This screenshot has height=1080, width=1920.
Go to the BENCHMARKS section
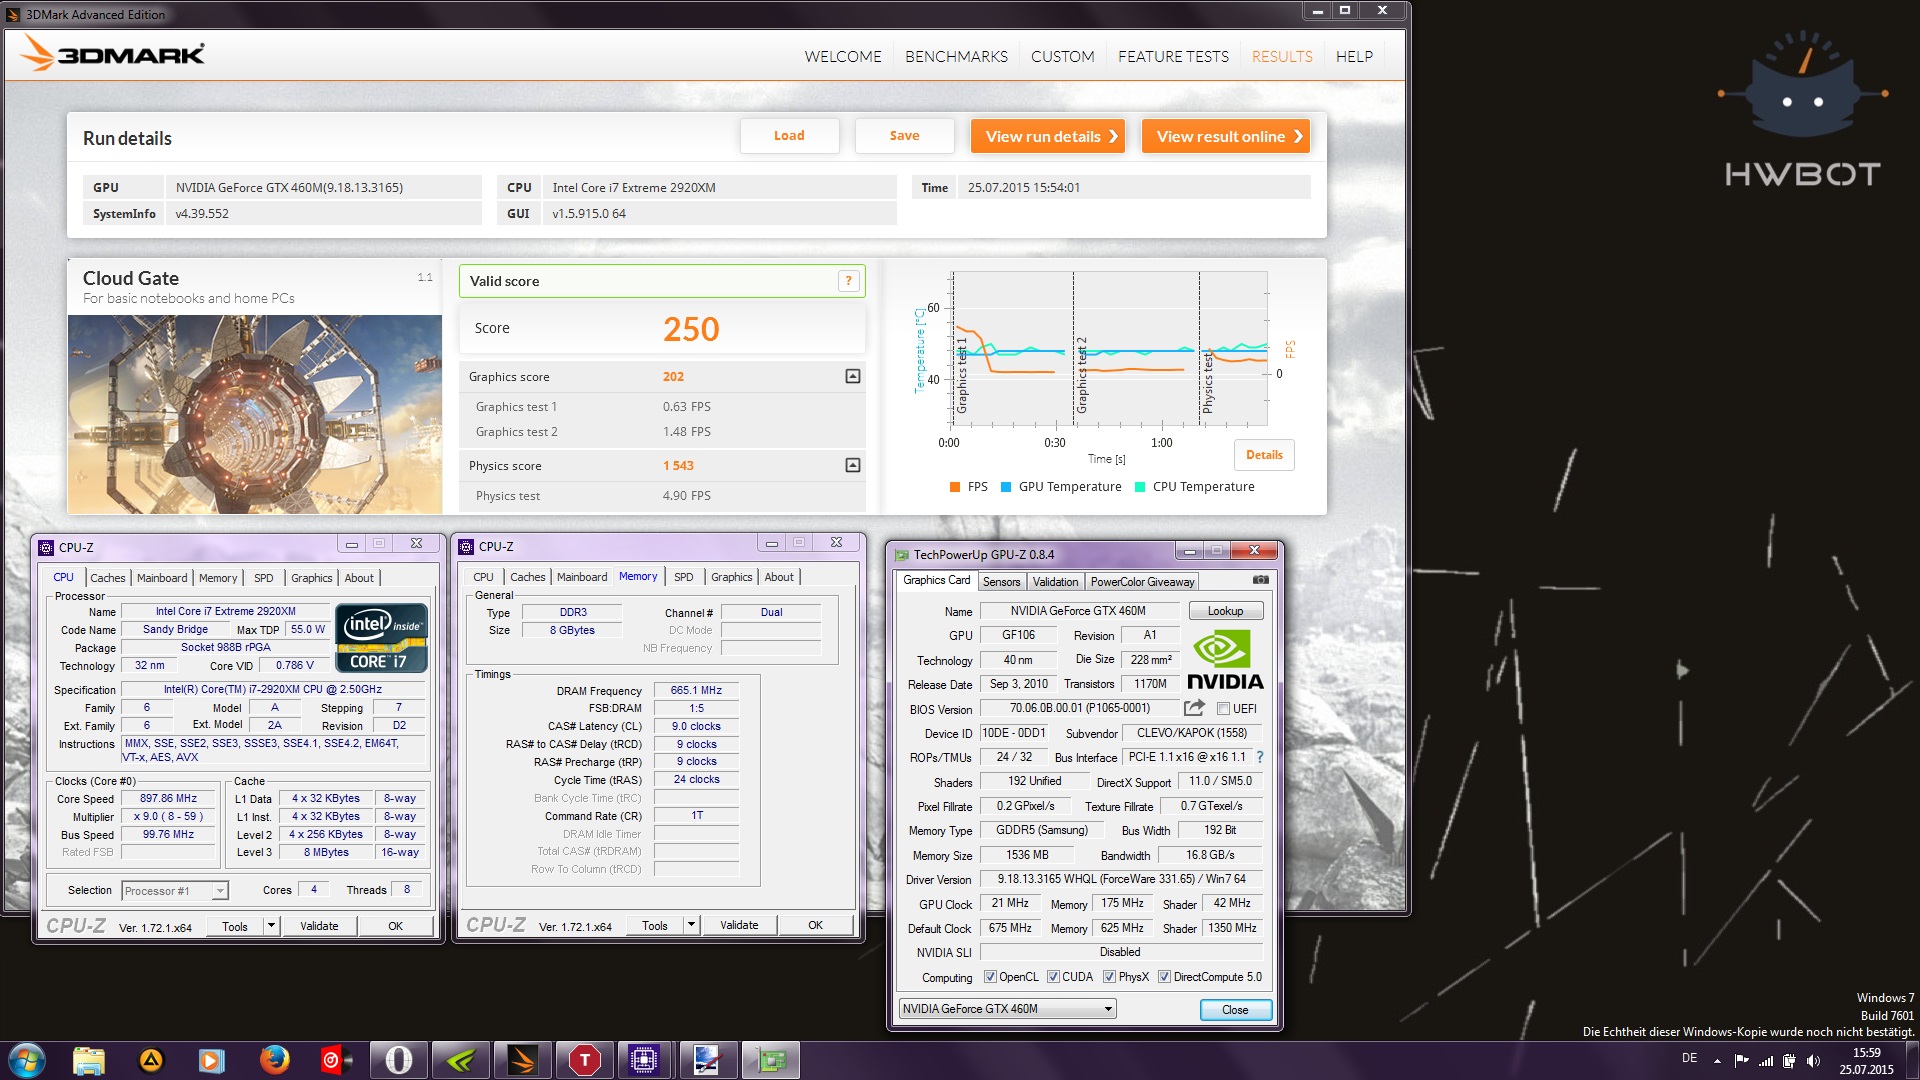click(956, 56)
